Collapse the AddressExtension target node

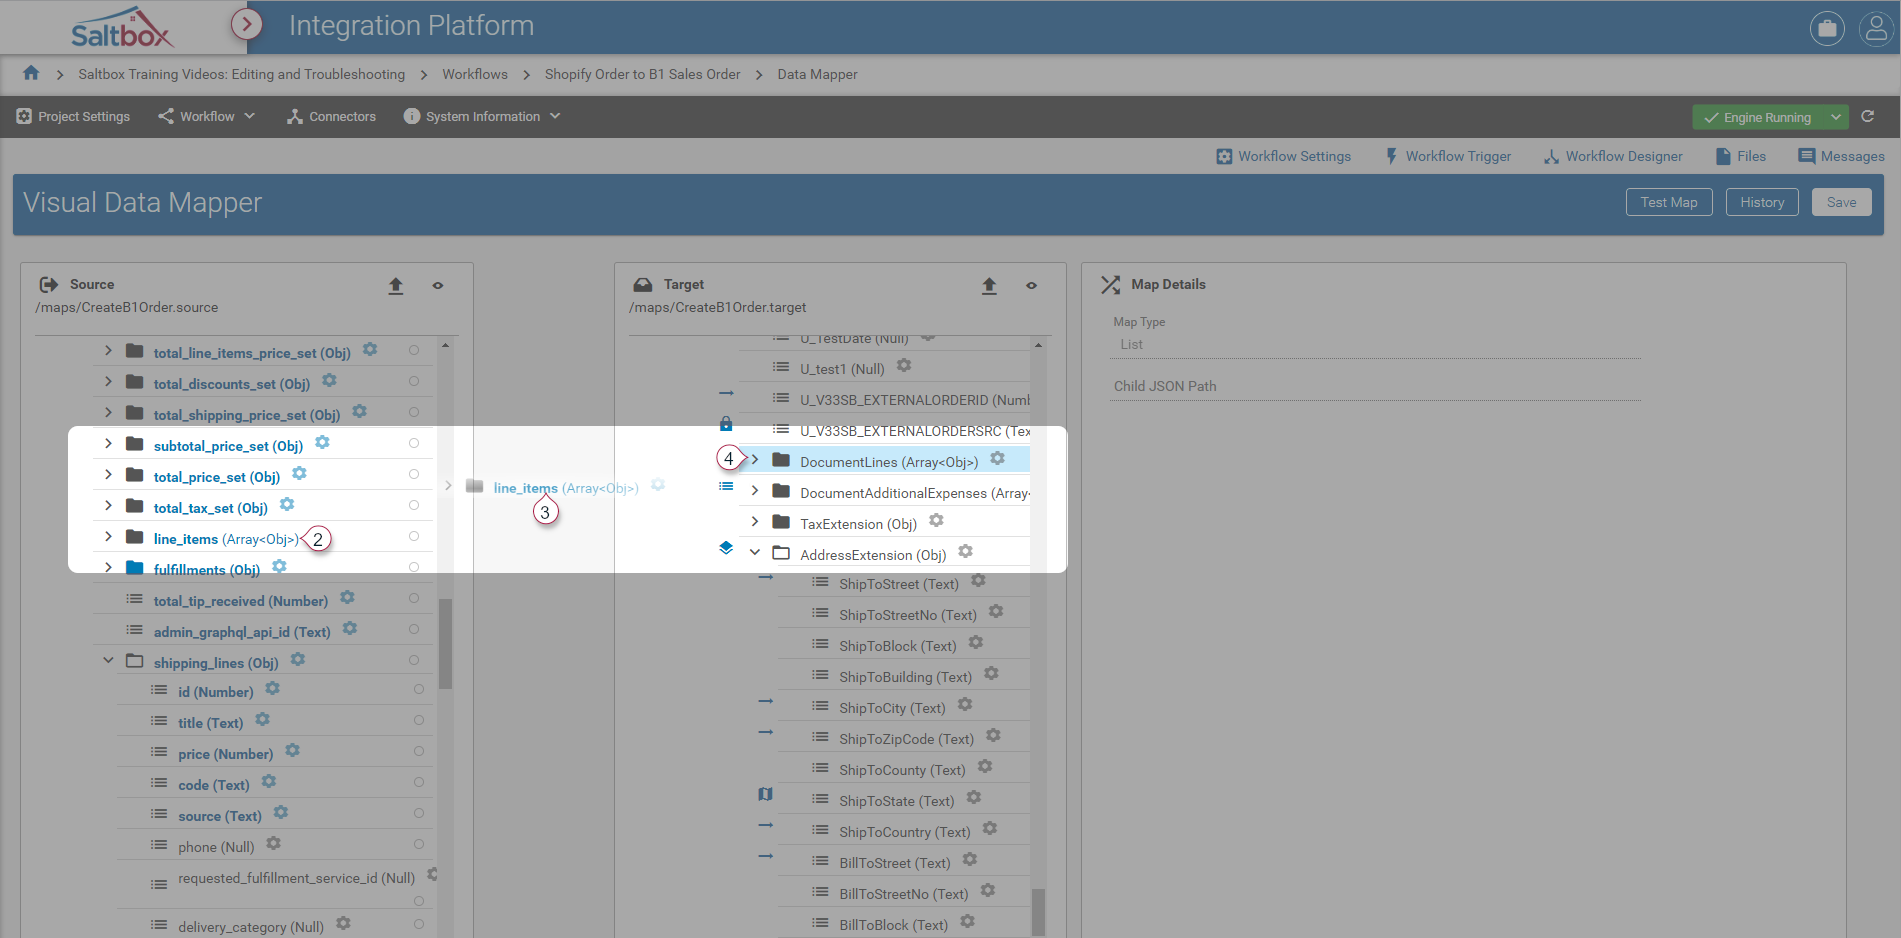[755, 553]
